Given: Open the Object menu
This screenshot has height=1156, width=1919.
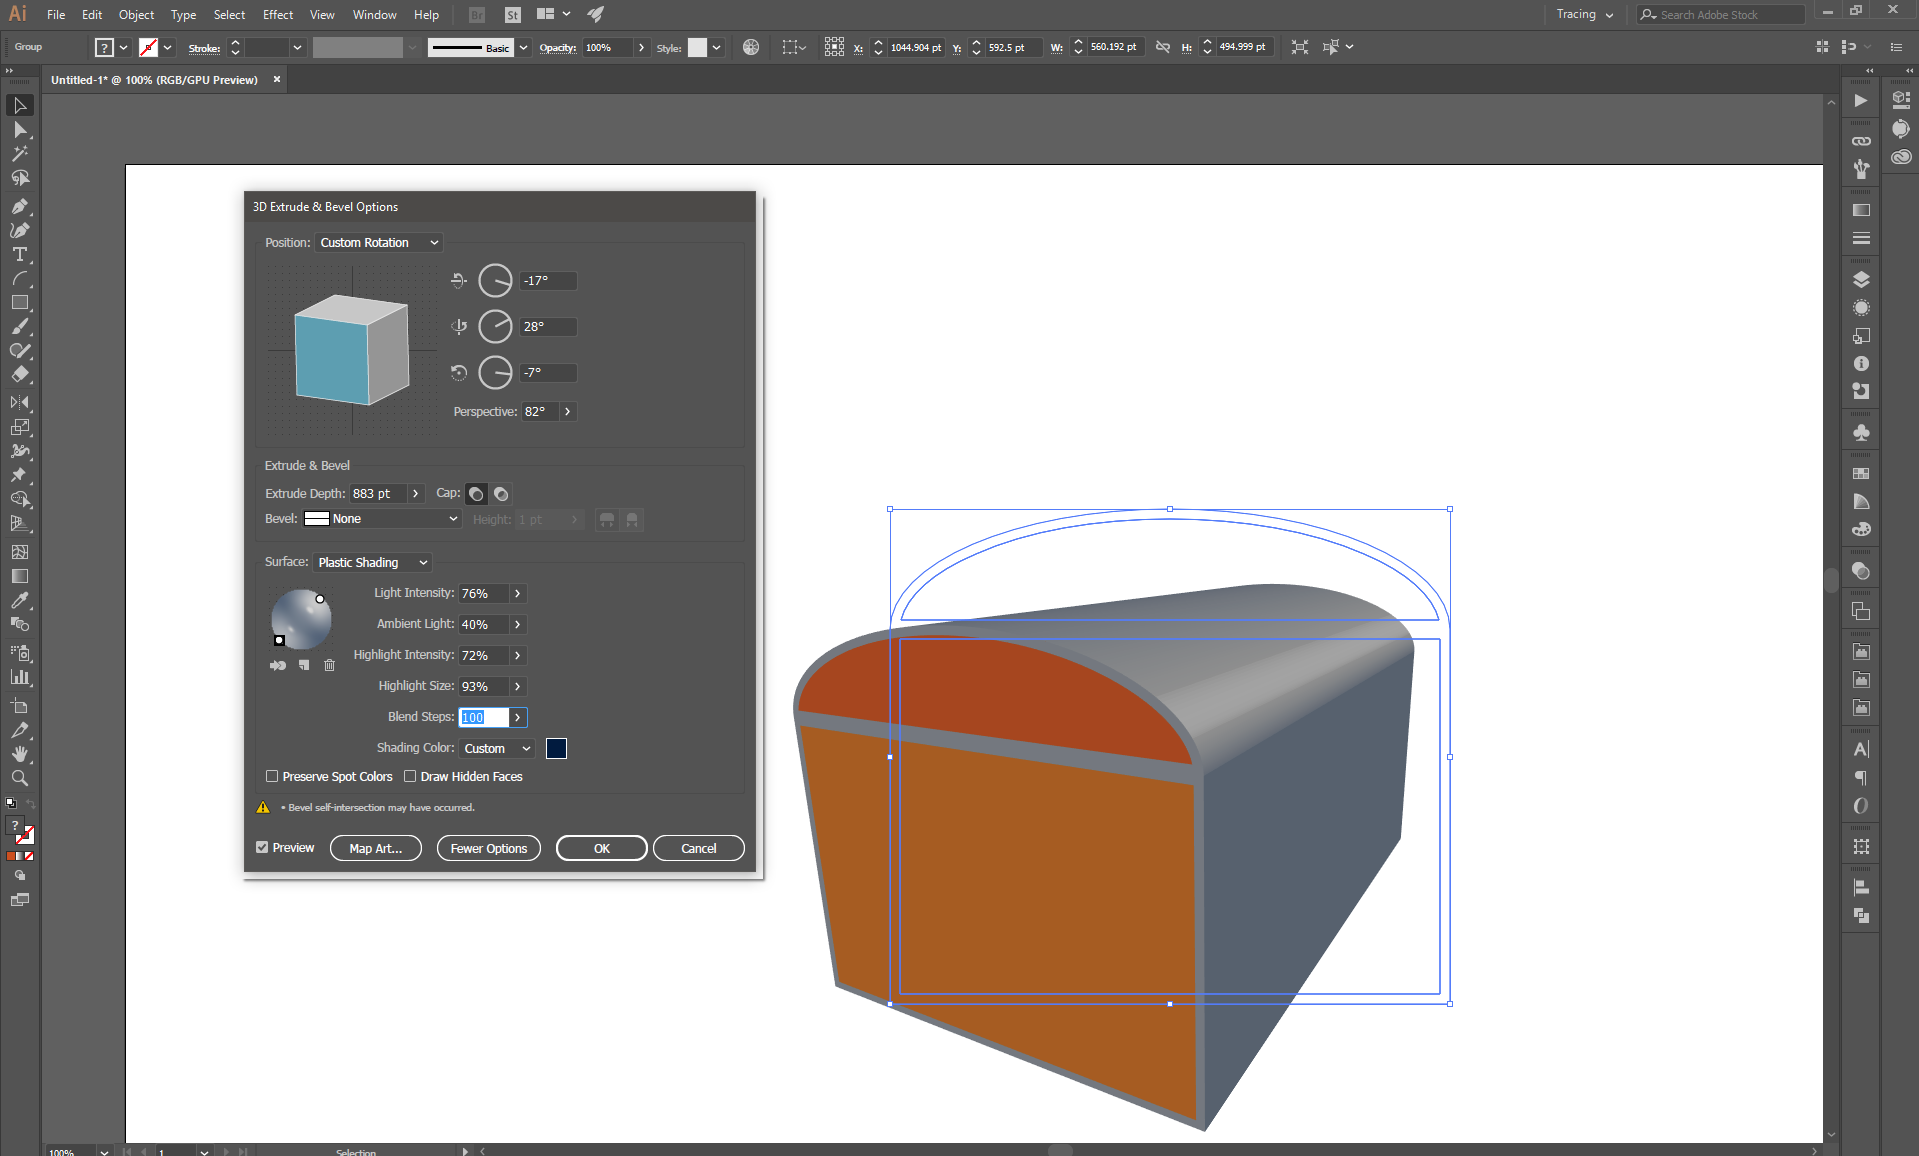Looking at the screenshot, I should point(136,15).
